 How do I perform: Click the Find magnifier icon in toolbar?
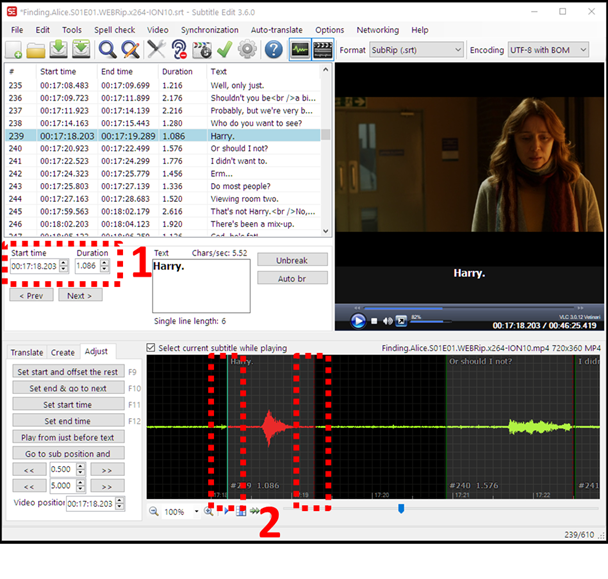108,50
